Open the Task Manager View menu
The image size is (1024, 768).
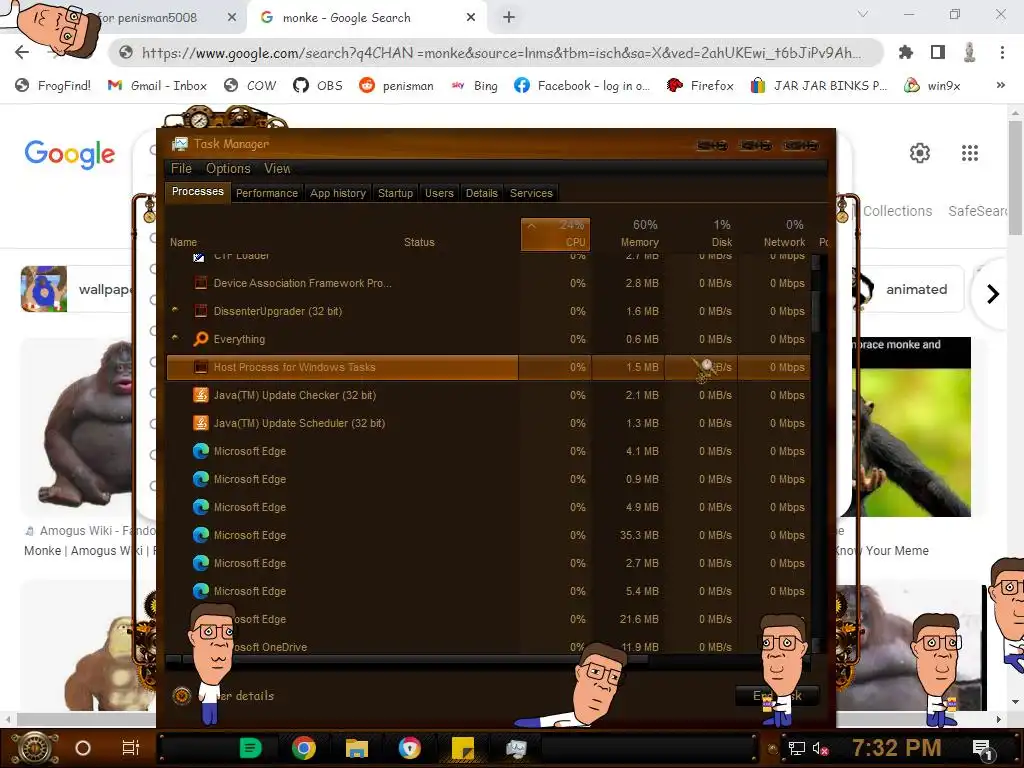277,168
